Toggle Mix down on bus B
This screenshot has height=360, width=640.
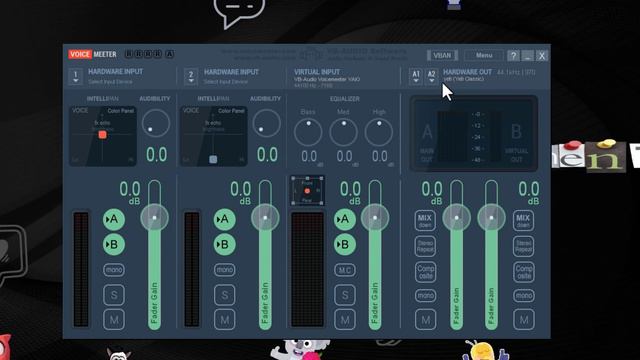coord(523,220)
